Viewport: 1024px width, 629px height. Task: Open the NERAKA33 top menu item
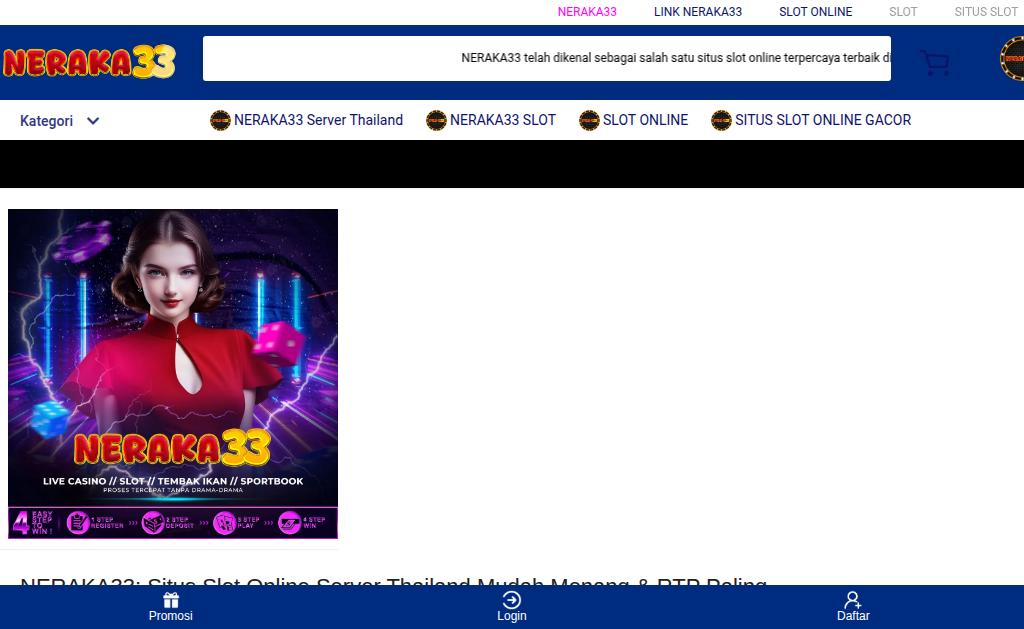(x=586, y=12)
